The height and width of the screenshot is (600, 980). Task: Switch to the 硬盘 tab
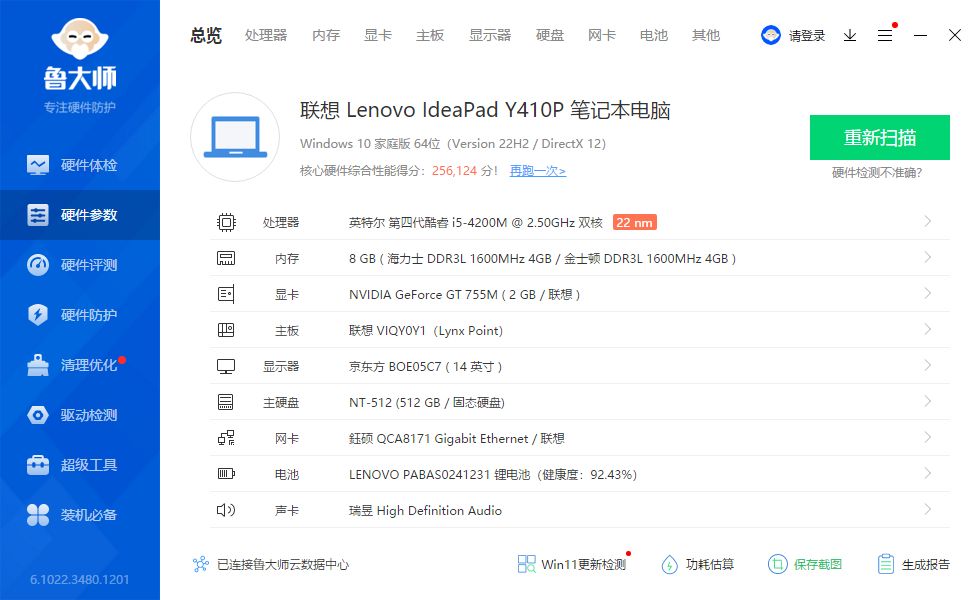point(550,35)
